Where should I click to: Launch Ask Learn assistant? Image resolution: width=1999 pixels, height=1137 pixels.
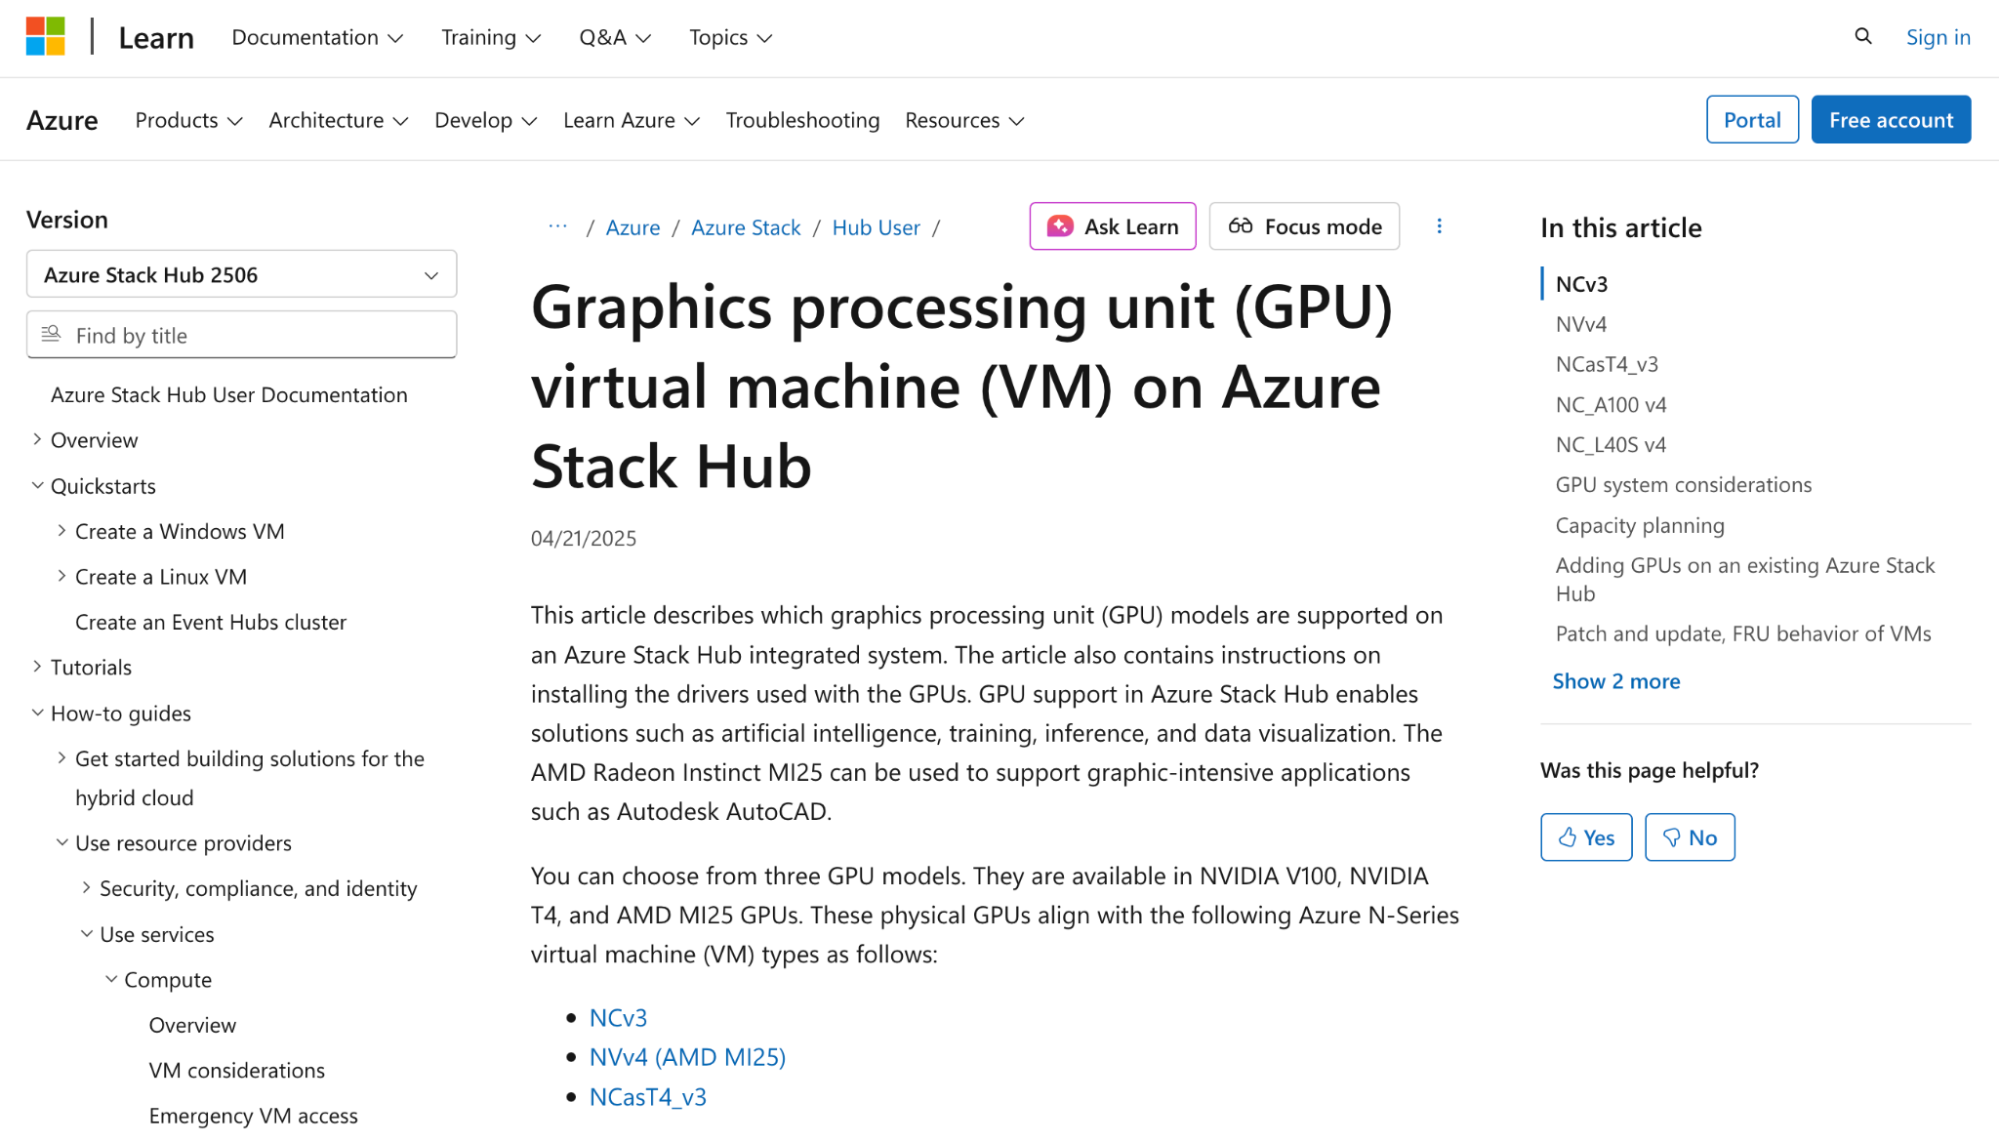tap(1112, 226)
